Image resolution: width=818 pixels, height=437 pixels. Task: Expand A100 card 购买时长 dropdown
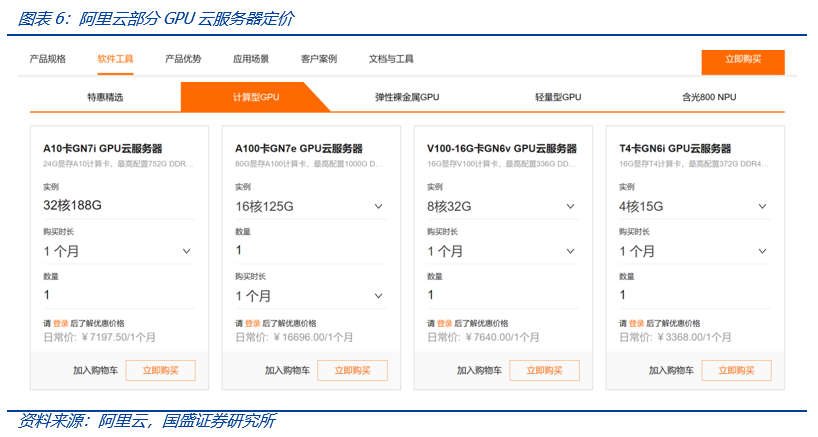tap(311, 296)
